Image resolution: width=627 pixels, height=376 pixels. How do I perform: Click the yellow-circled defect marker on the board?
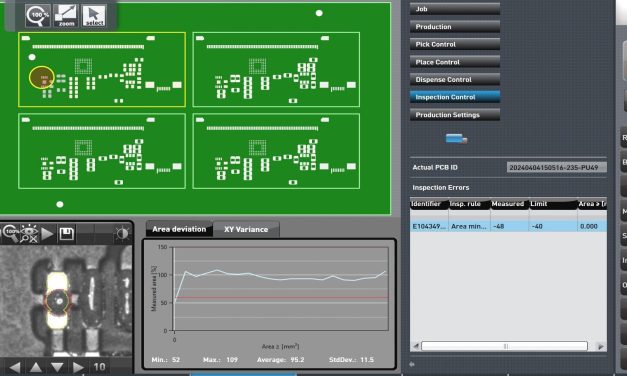click(x=42, y=78)
